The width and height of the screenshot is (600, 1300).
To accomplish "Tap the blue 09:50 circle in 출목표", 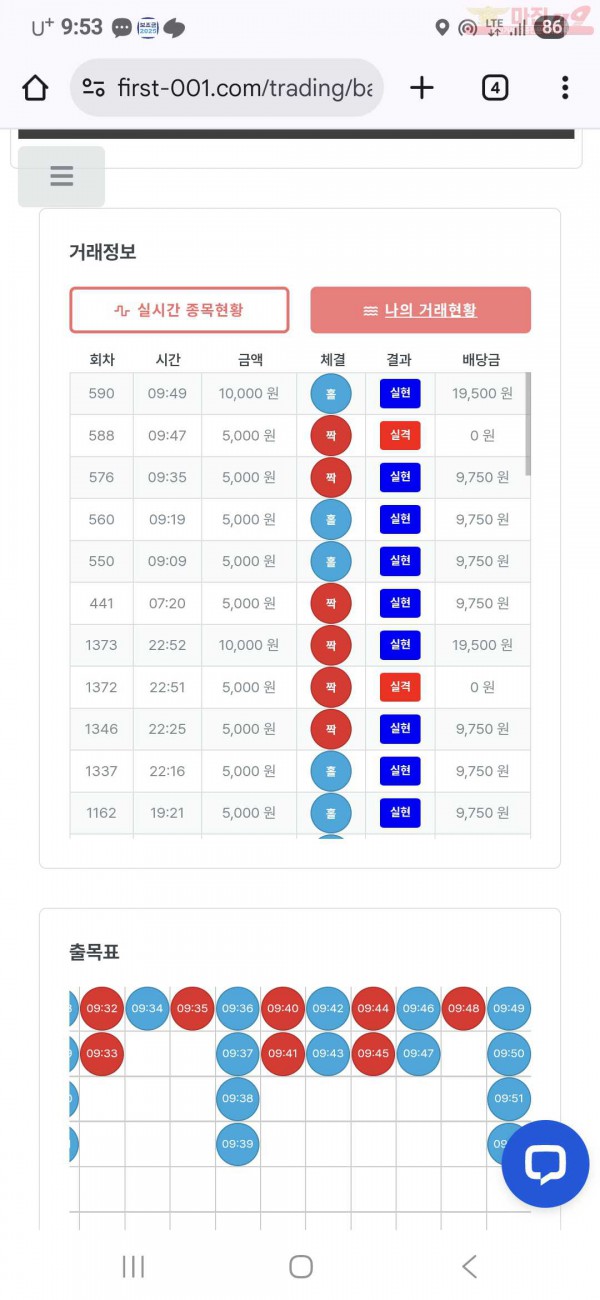I will [x=509, y=1053].
